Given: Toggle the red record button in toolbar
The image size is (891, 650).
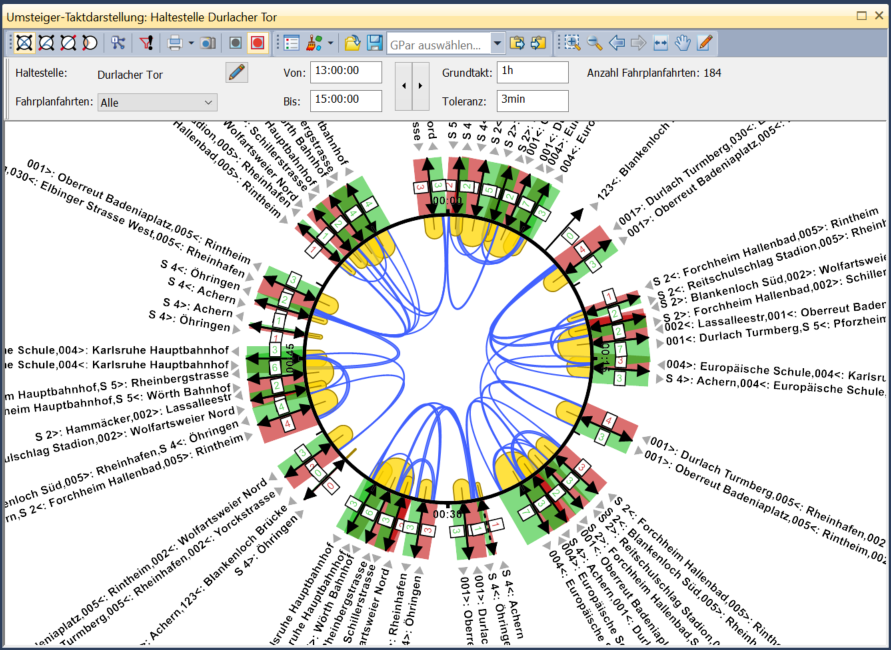Looking at the screenshot, I should pos(257,43).
